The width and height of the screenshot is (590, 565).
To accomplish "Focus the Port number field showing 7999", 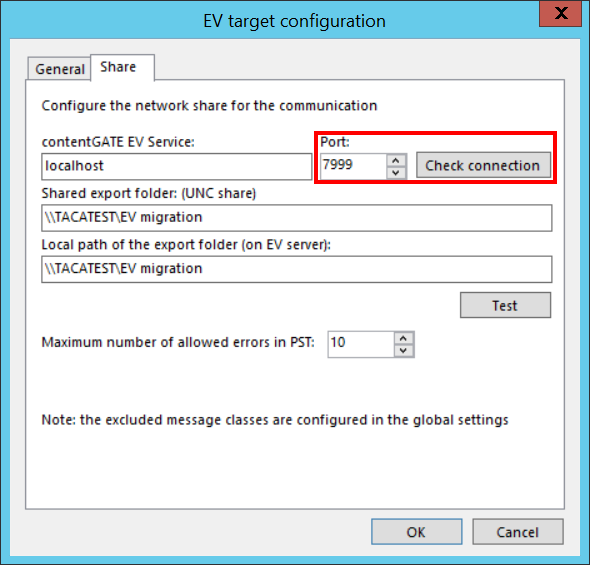I will pos(353,166).
